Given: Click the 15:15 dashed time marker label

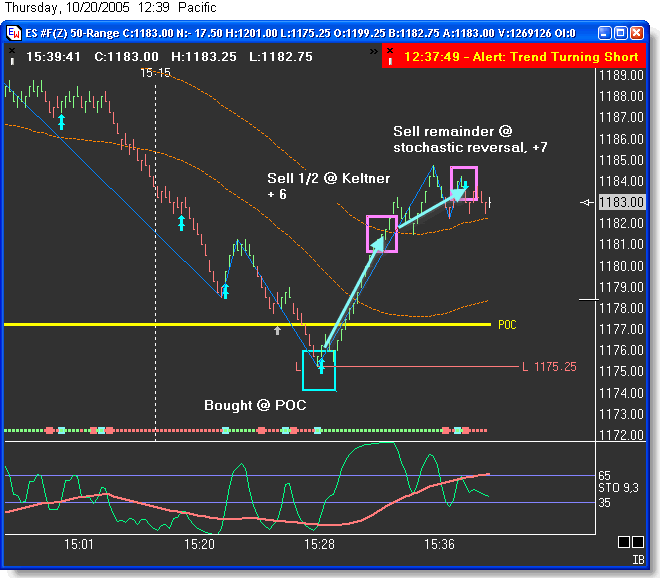Looking at the screenshot, I should (154, 73).
